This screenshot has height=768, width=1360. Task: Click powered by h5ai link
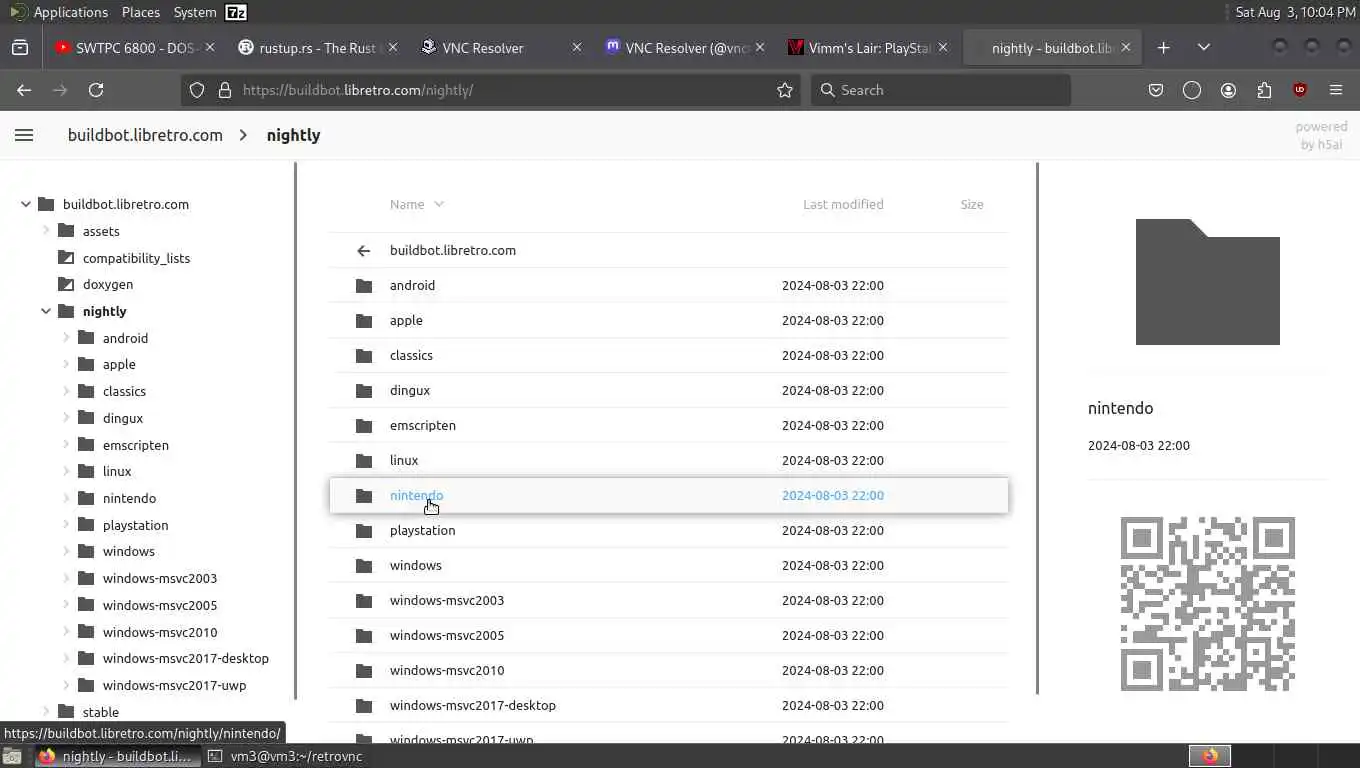click(1321, 136)
